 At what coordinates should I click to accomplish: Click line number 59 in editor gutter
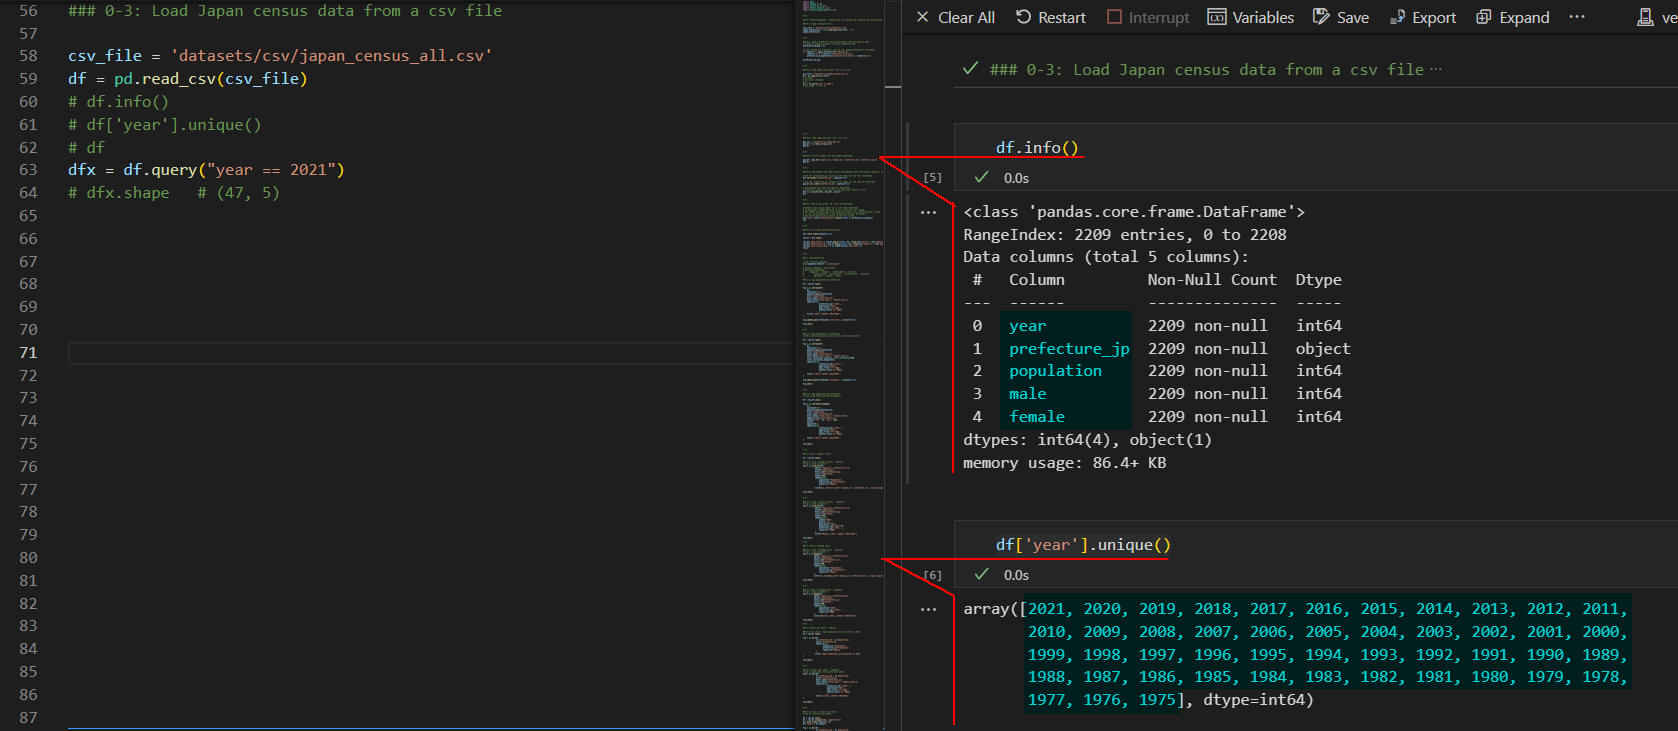28,78
